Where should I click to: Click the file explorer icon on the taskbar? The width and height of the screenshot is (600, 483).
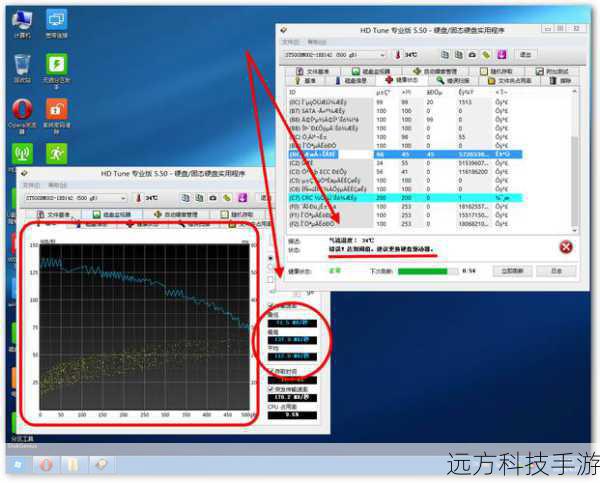point(73,465)
